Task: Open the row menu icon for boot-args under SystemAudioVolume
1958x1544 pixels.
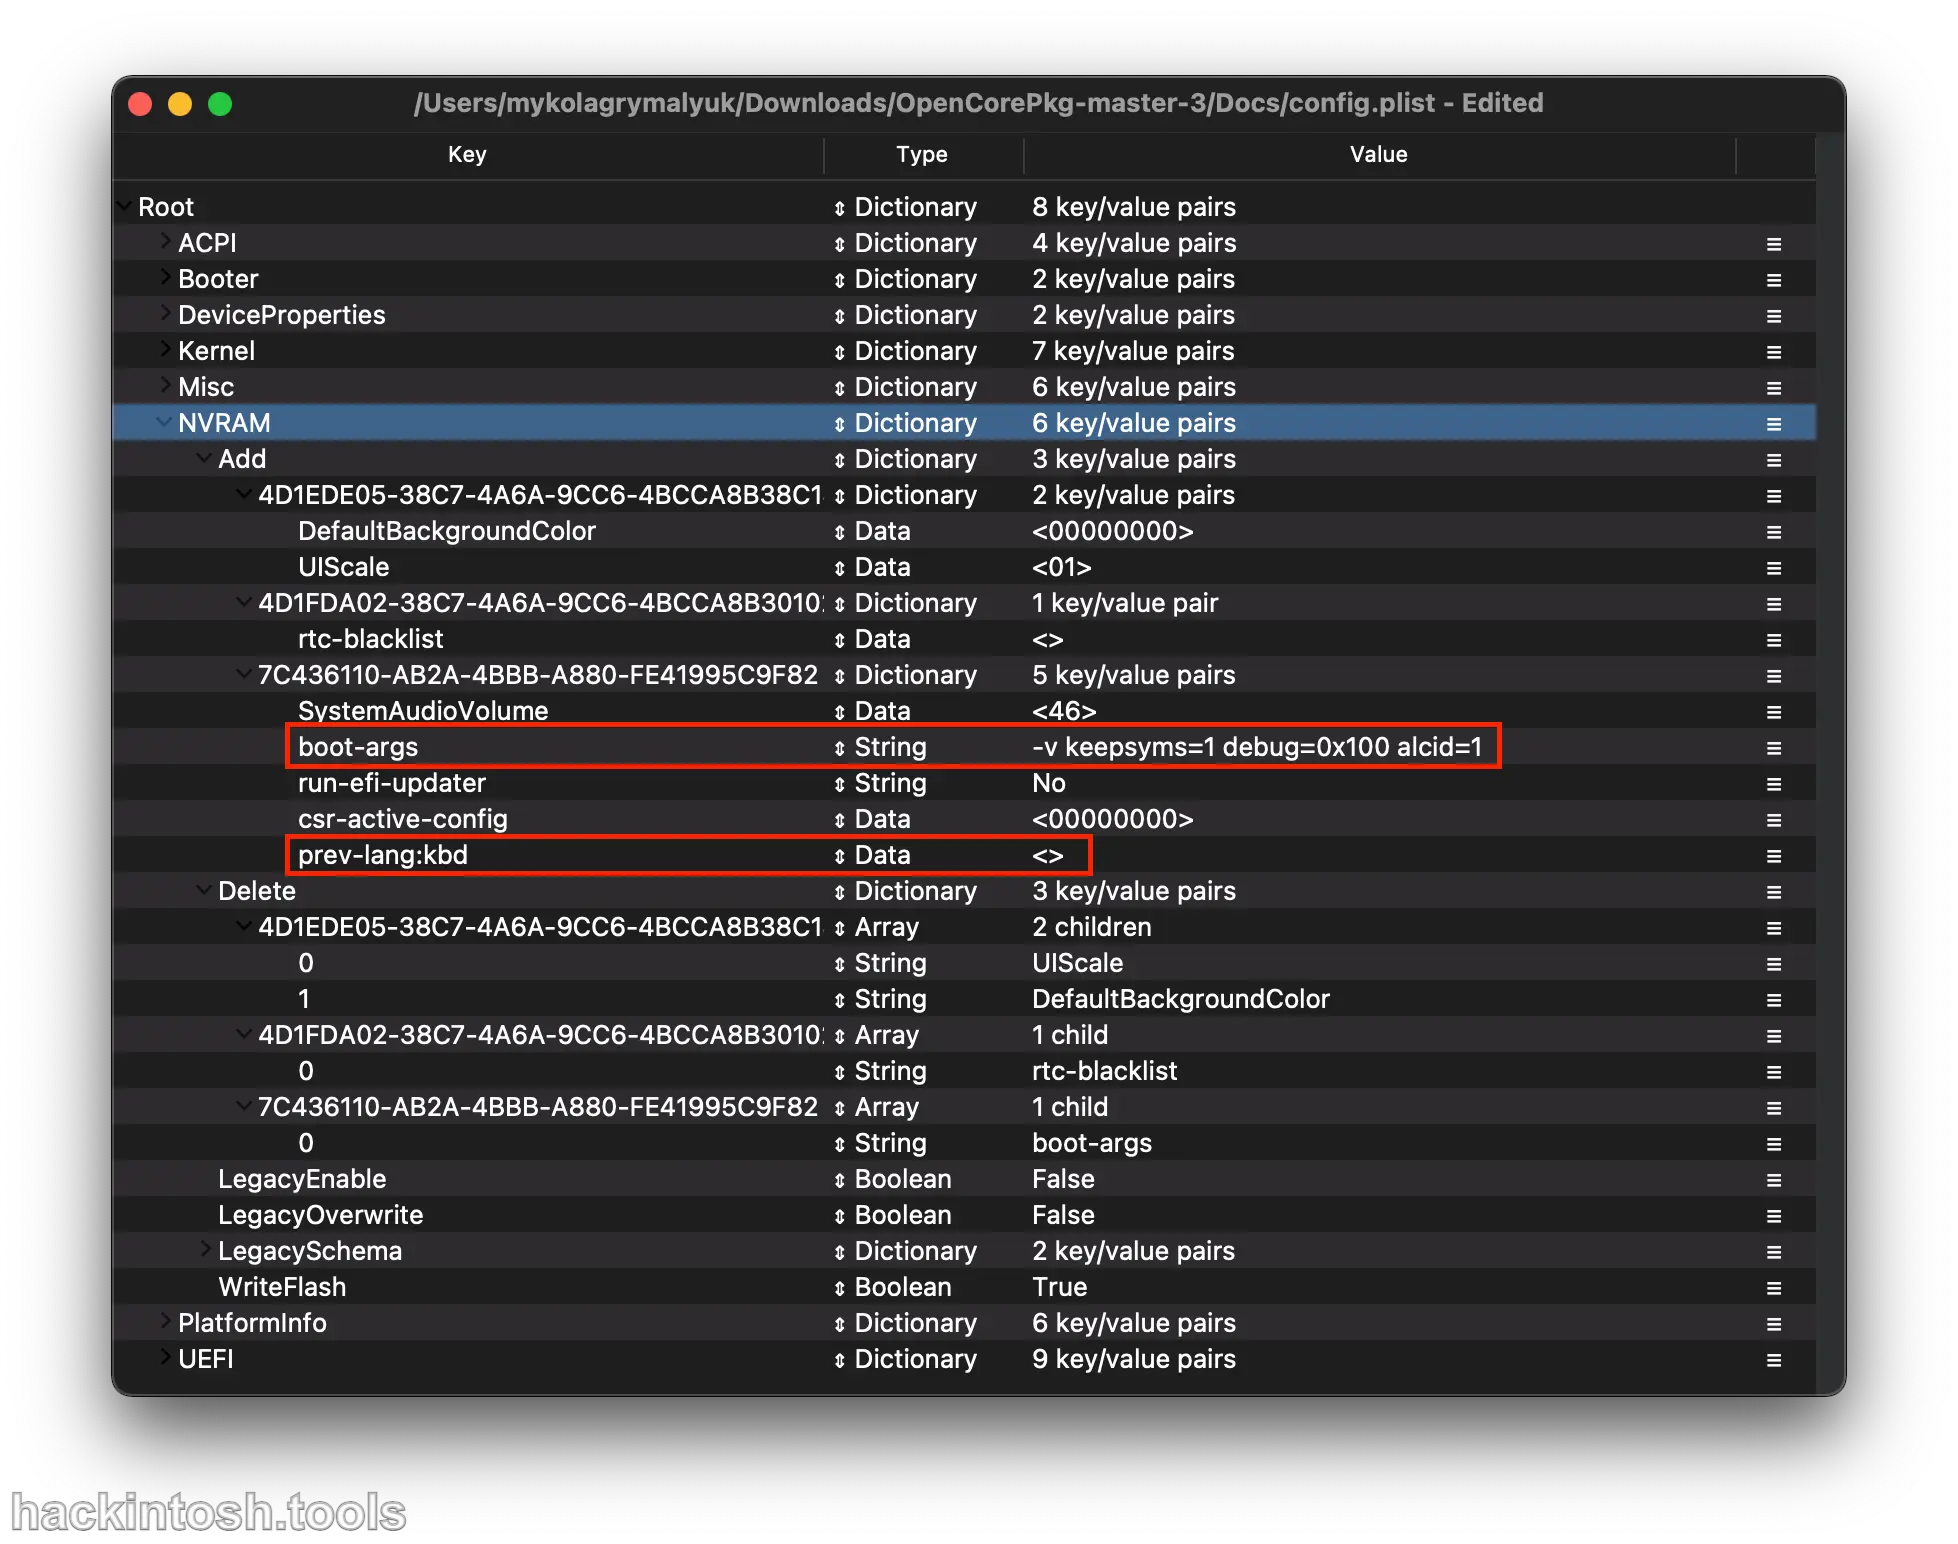Action: point(1773,748)
